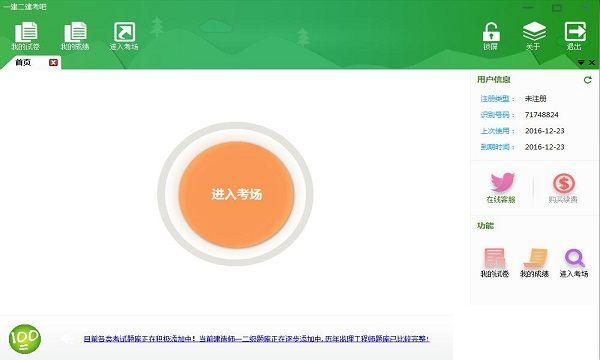Click the large orange 进入考场 button
The height and width of the screenshot is (360, 600).
236,194
